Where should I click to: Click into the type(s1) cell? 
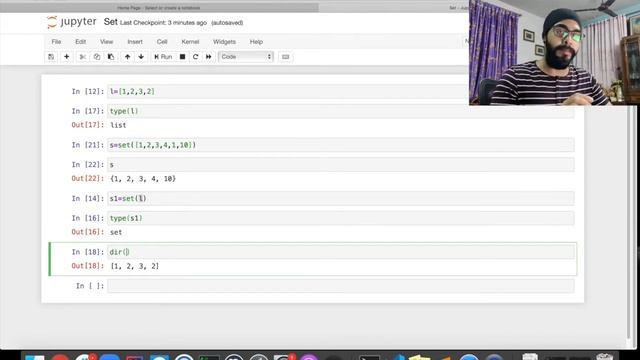point(340,218)
